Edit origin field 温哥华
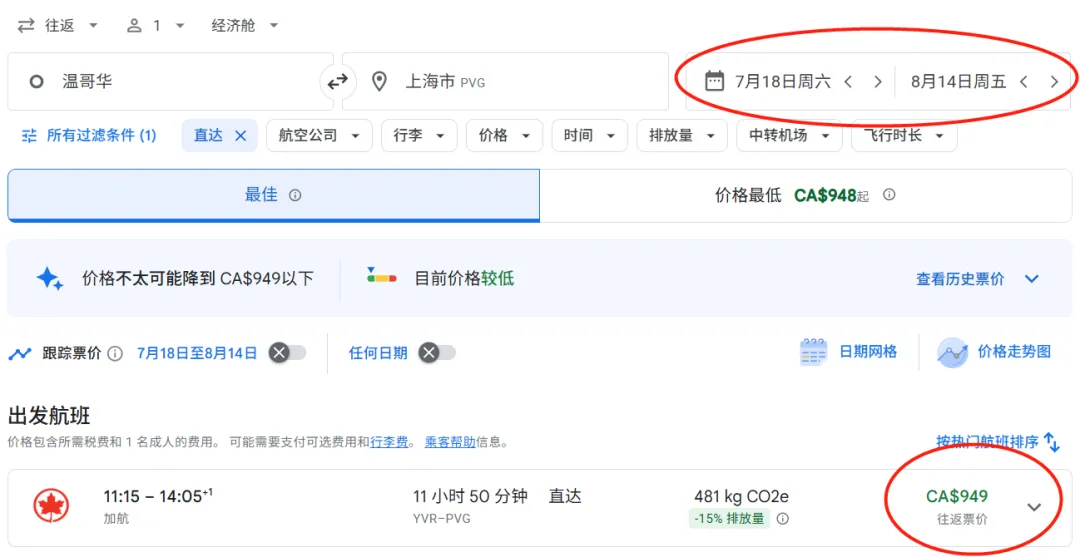Viewport: 1080px width, 557px height. coord(170,82)
